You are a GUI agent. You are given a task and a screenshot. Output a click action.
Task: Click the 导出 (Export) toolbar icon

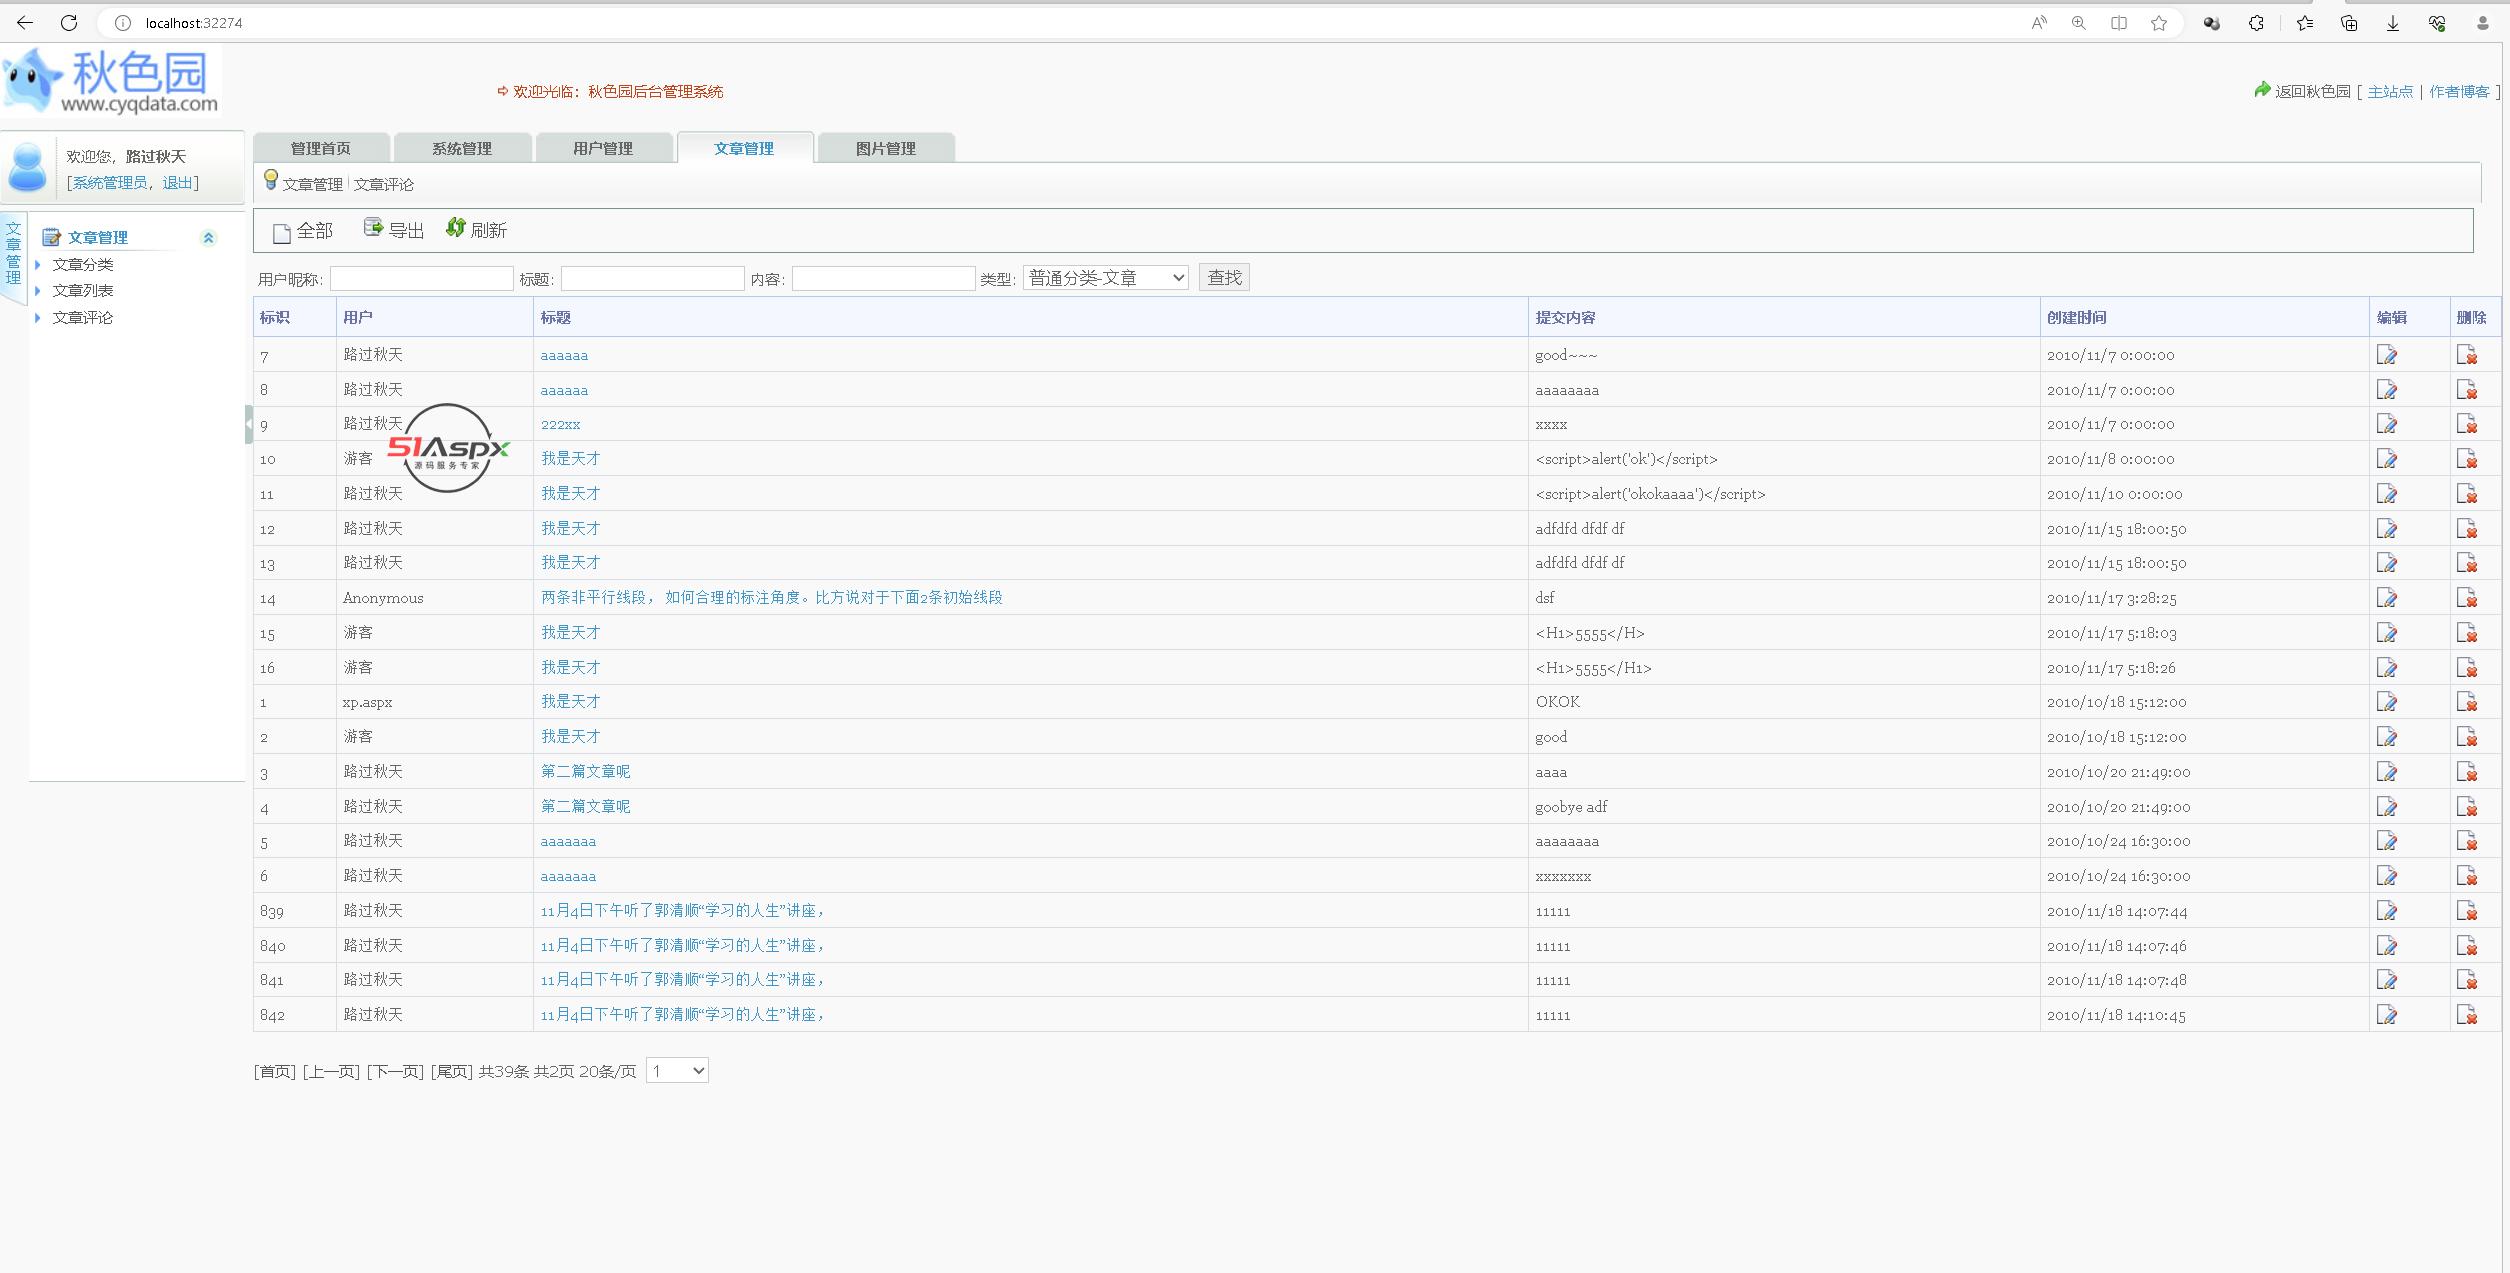point(373,228)
